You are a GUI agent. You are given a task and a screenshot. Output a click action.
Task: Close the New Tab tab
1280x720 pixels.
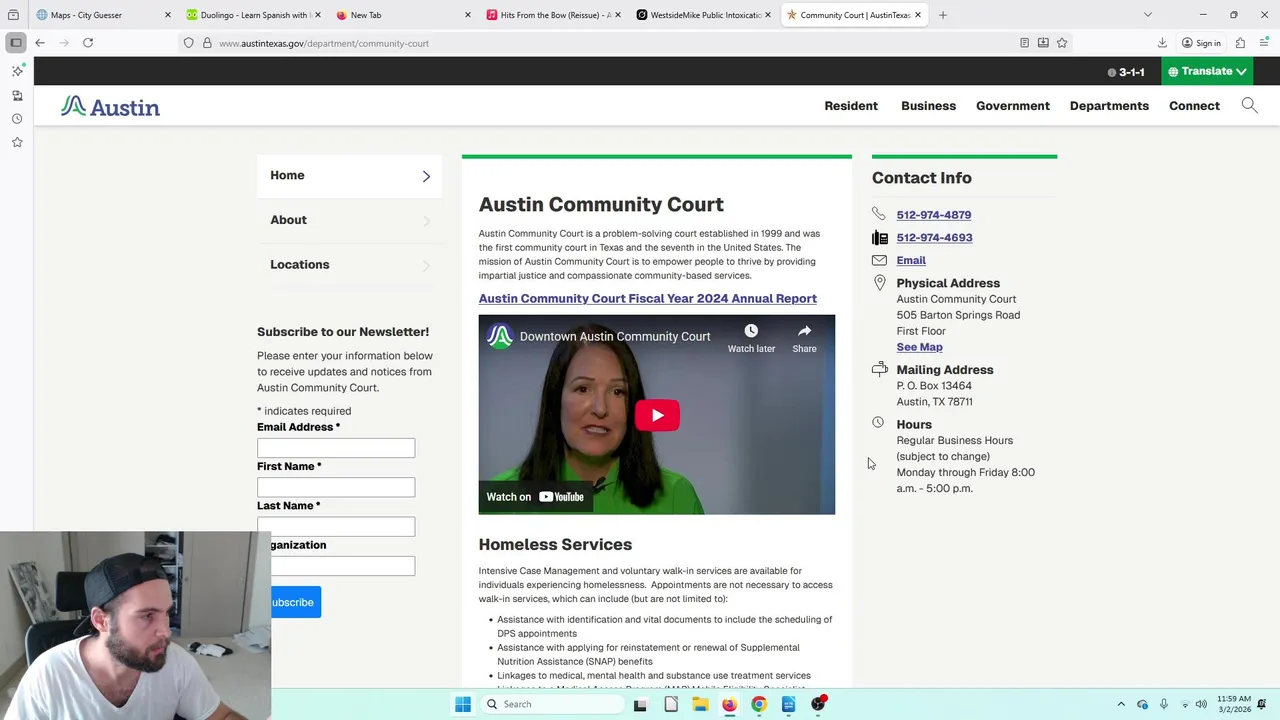pos(468,15)
